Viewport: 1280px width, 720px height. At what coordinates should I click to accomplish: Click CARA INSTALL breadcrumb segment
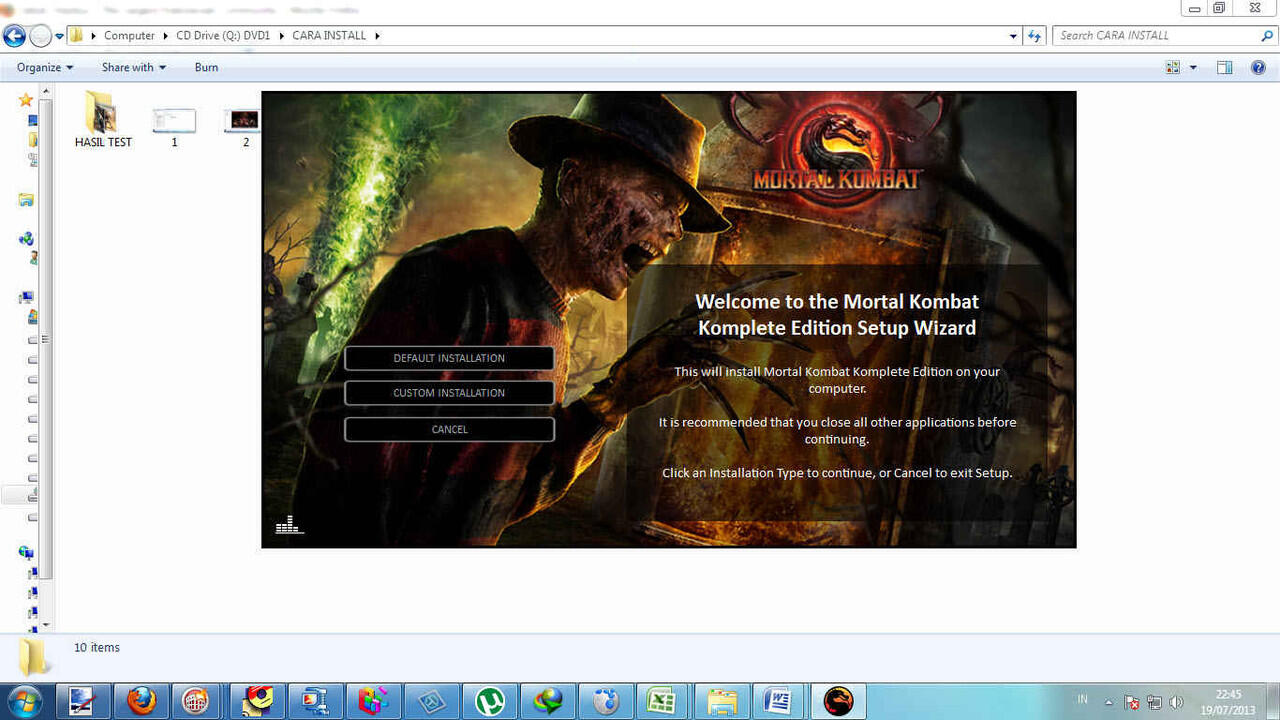(x=330, y=35)
